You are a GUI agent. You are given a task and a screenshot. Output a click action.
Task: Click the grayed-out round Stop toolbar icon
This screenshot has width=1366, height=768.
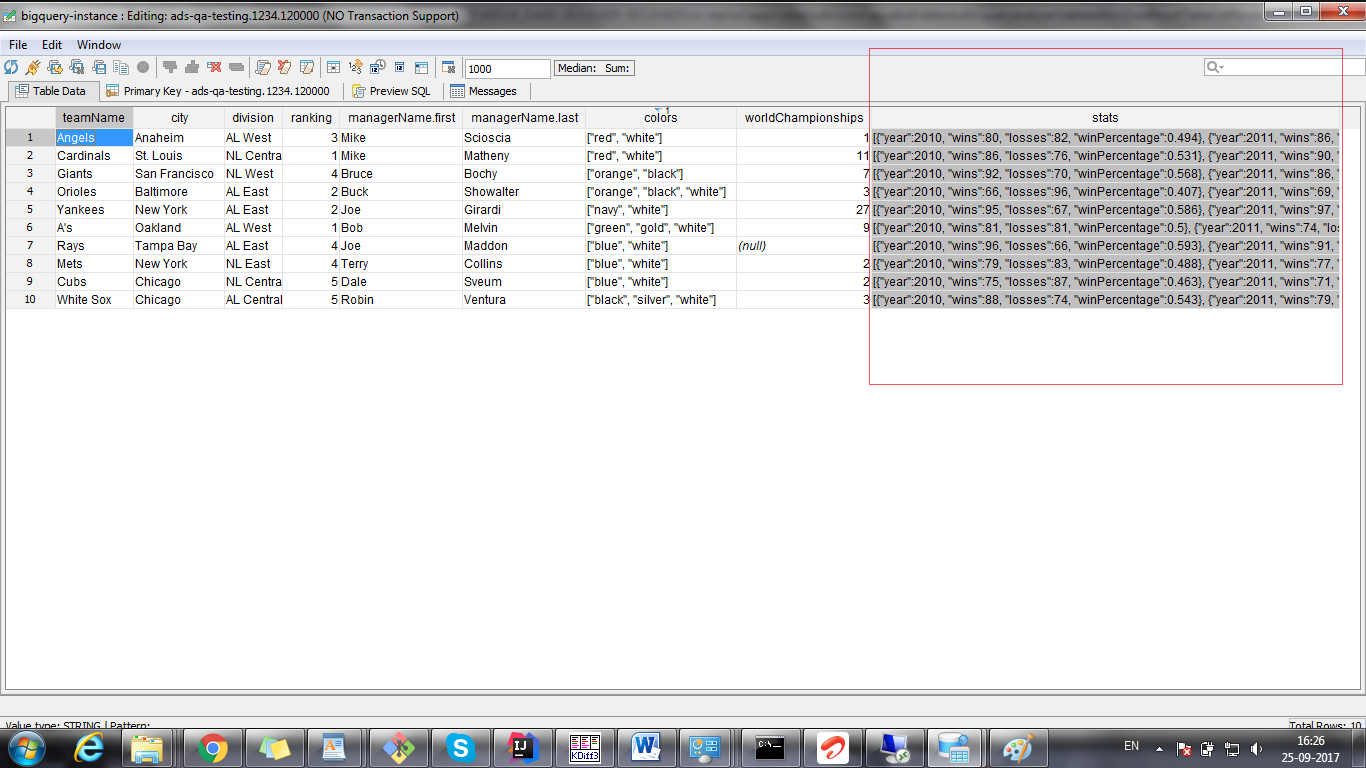(143, 67)
